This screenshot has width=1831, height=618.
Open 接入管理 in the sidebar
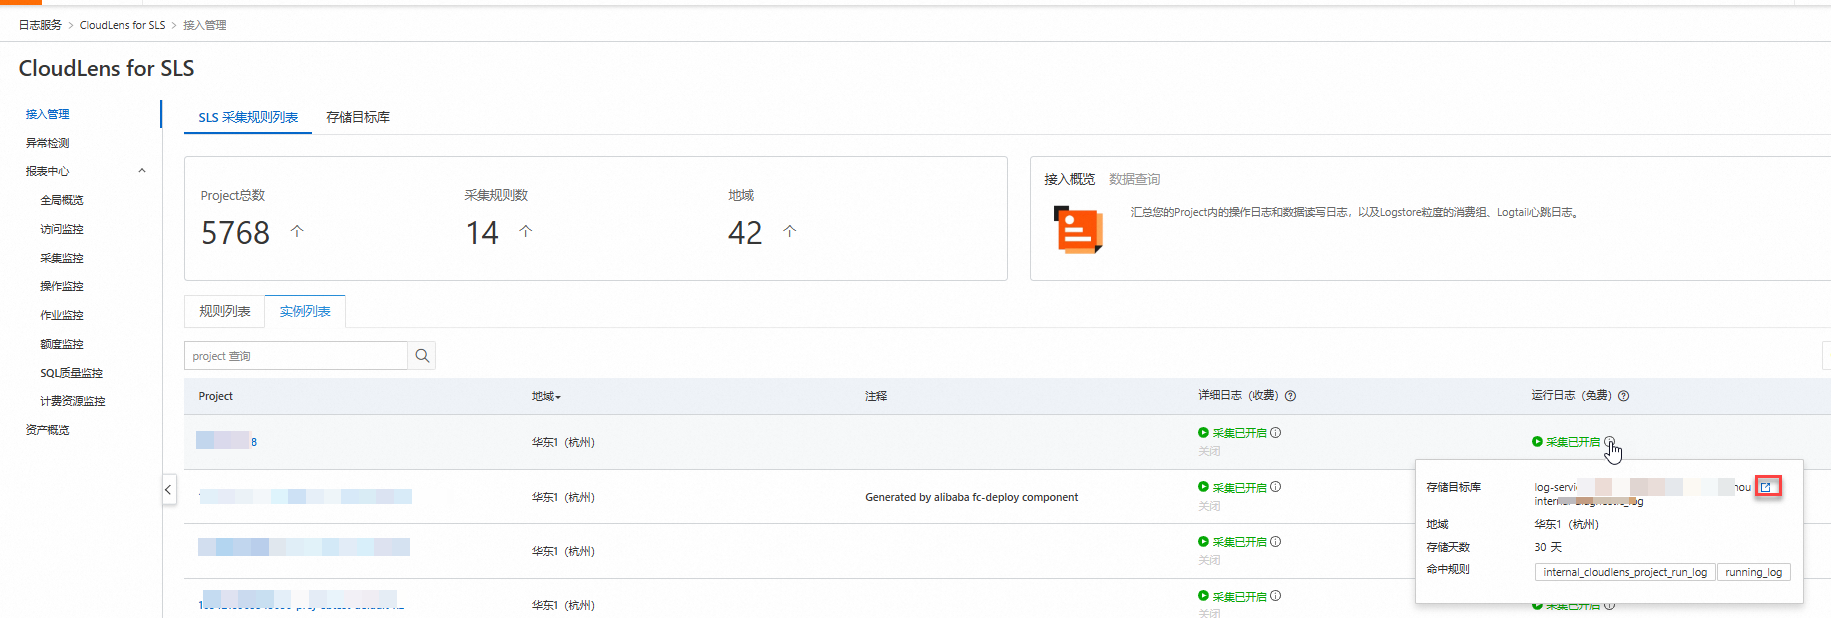tap(48, 114)
